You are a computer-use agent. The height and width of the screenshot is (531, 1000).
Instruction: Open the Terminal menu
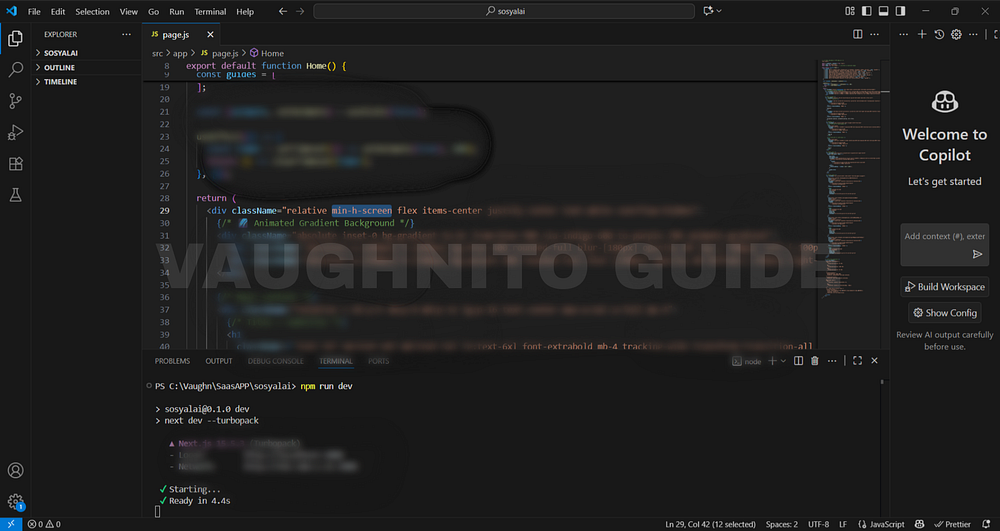point(210,11)
